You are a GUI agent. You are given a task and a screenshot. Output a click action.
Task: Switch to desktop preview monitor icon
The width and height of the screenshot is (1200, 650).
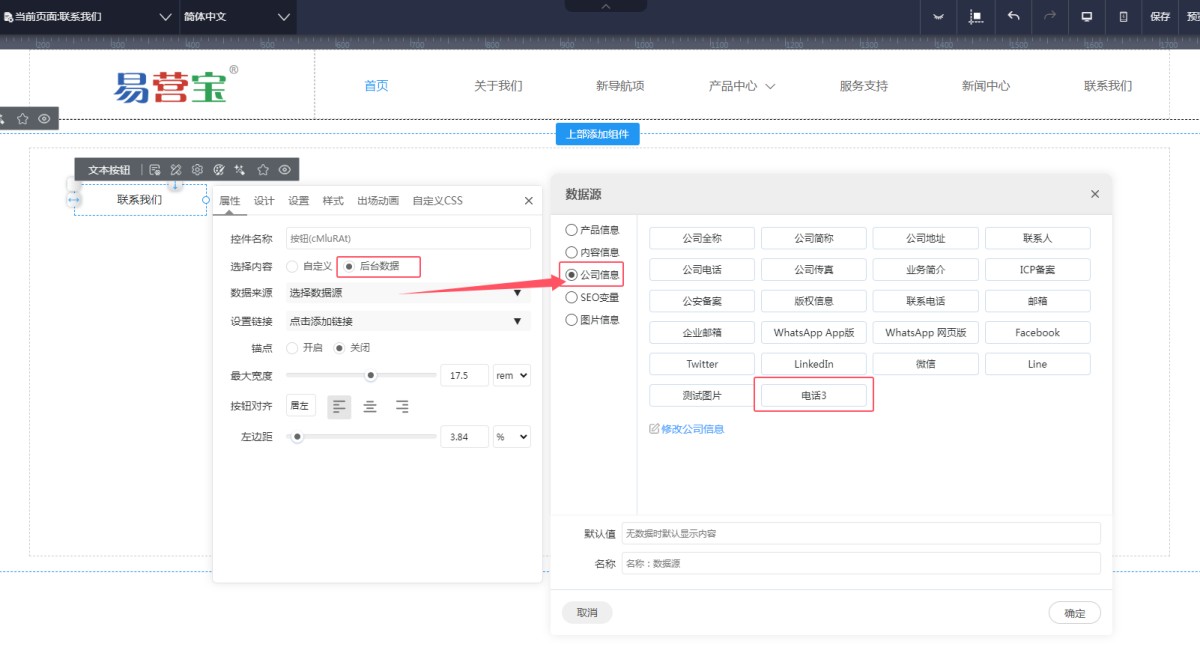1086,16
